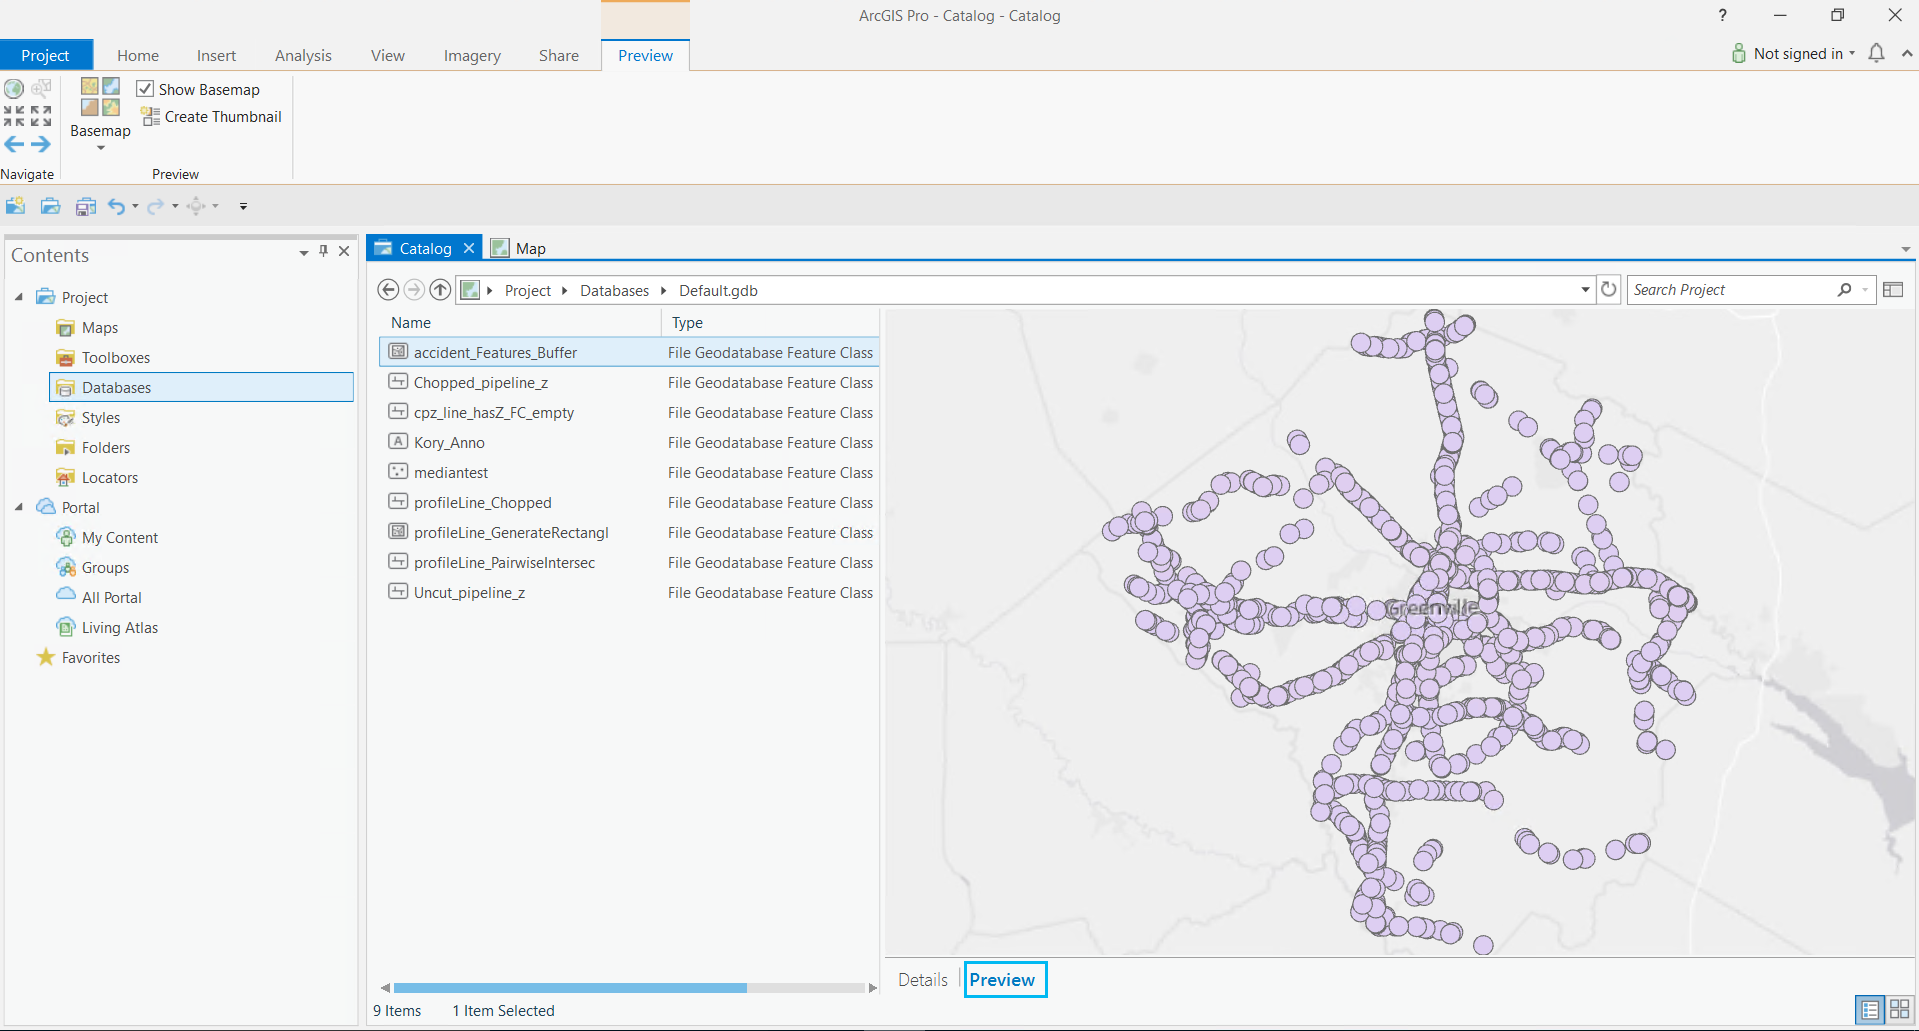Switch to the Details tab
1919x1031 pixels.
coord(922,980)
